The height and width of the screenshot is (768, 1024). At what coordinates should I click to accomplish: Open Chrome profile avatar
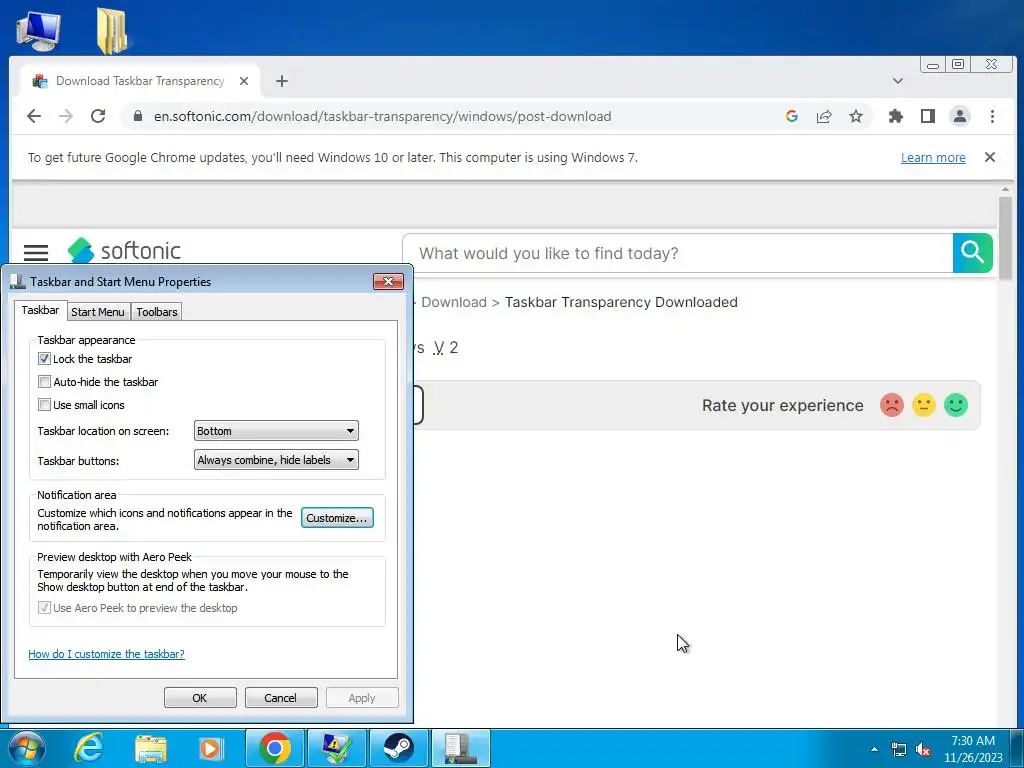(959, 116)
